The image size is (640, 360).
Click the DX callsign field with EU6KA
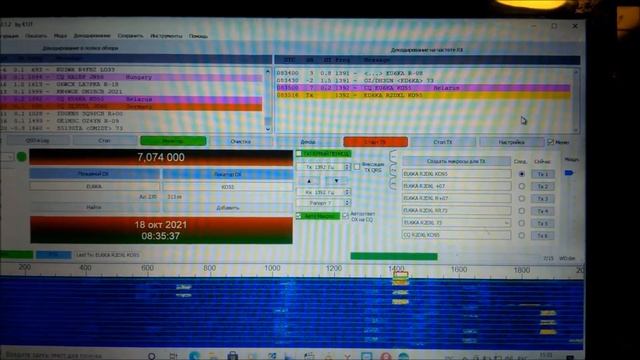94,187
